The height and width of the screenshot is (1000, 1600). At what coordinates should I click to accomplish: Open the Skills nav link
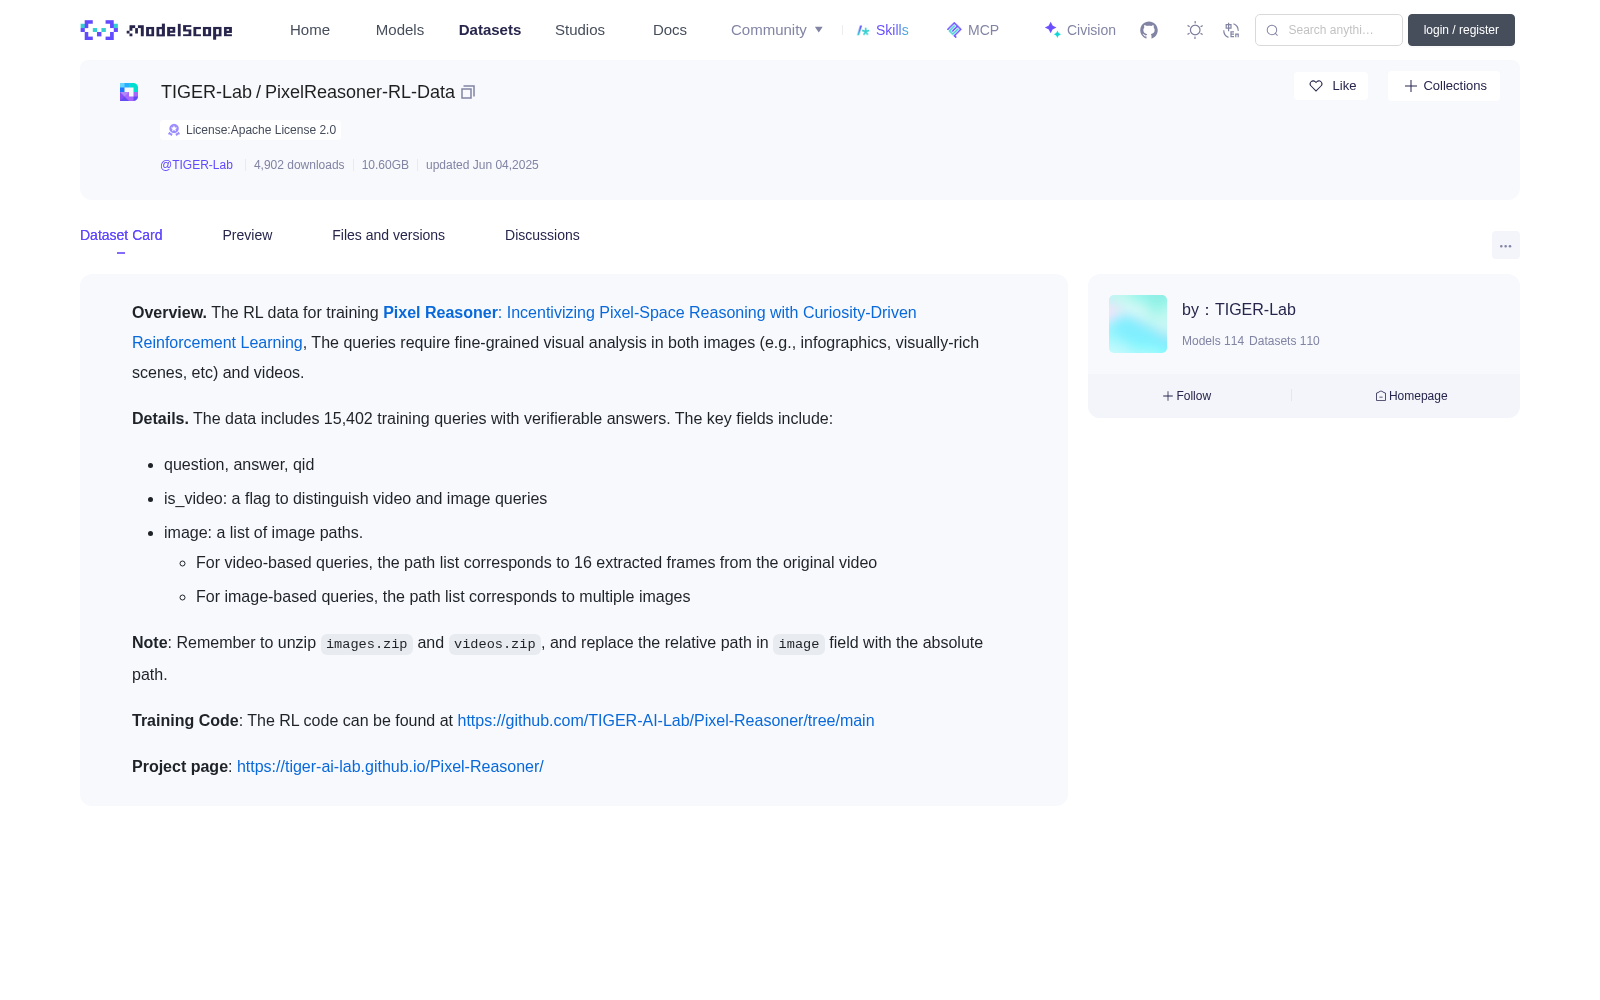point(882,30)
